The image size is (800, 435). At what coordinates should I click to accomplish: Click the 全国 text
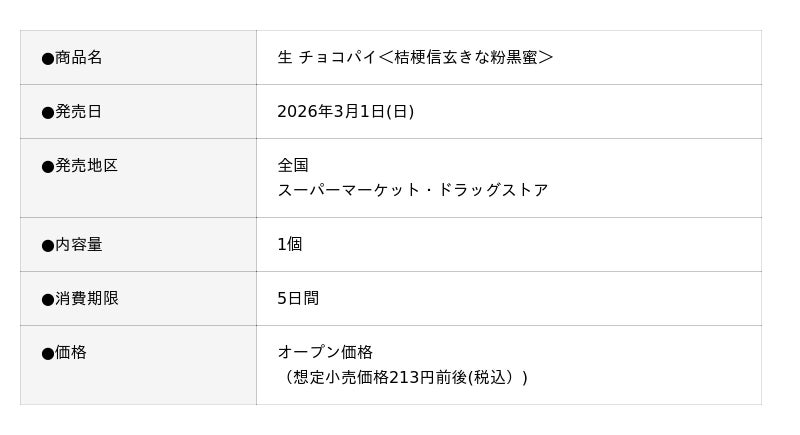(x=293, y=166)
